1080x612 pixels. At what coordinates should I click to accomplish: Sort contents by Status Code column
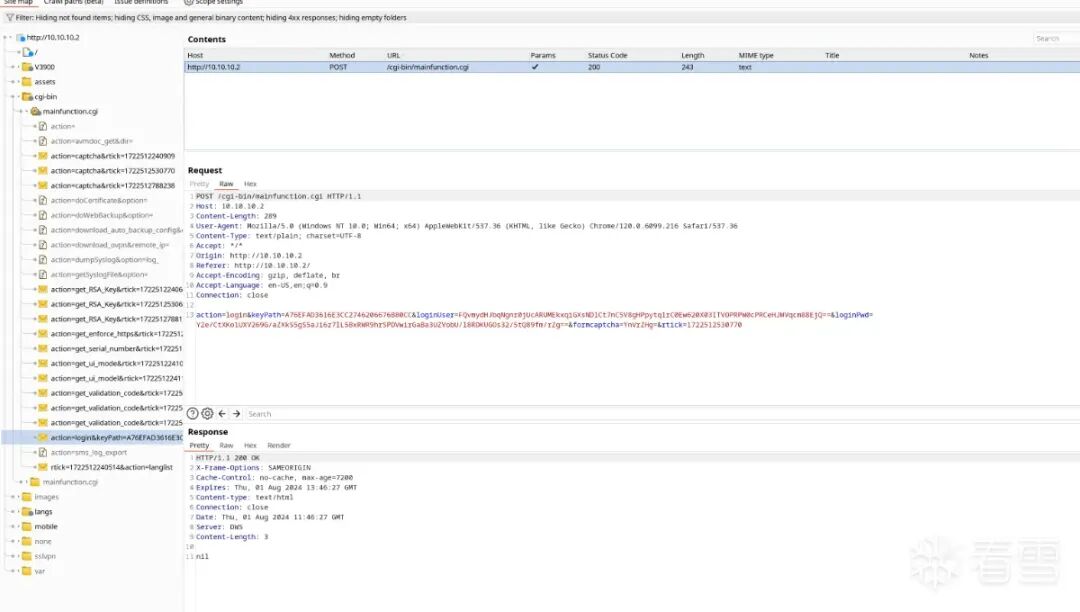click(608, 56)
